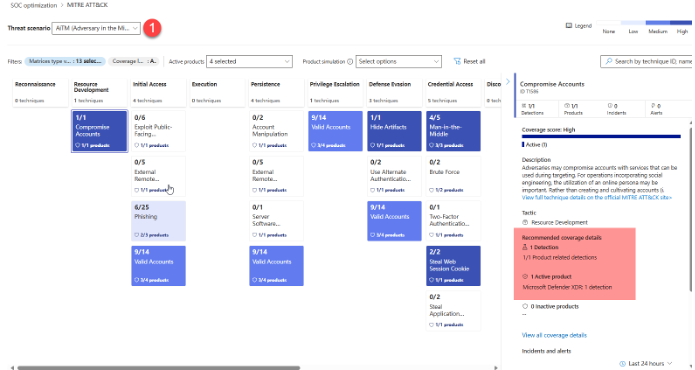Viewport: 695px width, 370px height.
Task: Open View all coverage details link
Action: (x=554, y=335)
